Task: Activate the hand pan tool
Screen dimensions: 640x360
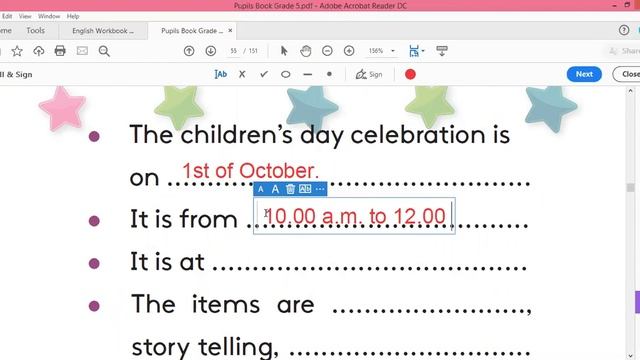Action: 305,51
